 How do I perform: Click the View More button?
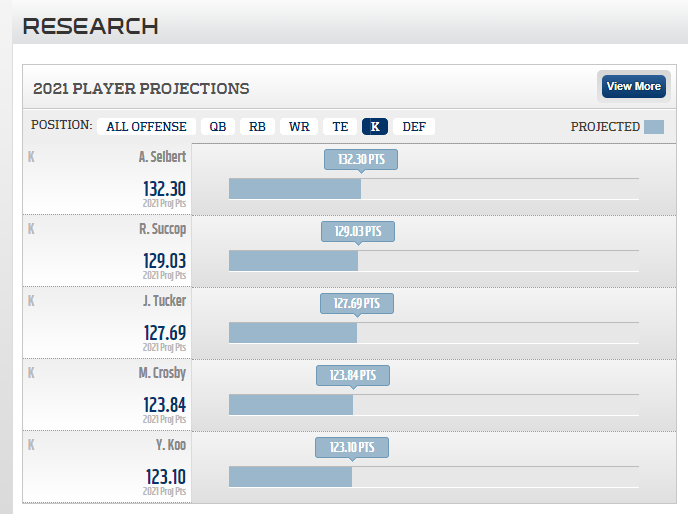[634, 86]
